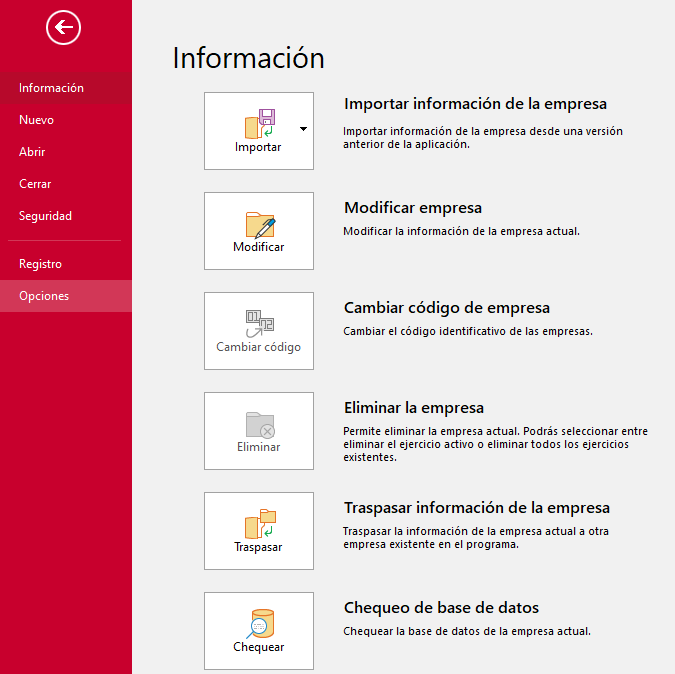The image size is (675, 674).
Task: Click the Importar button label
Action: [x=258, y=147]
